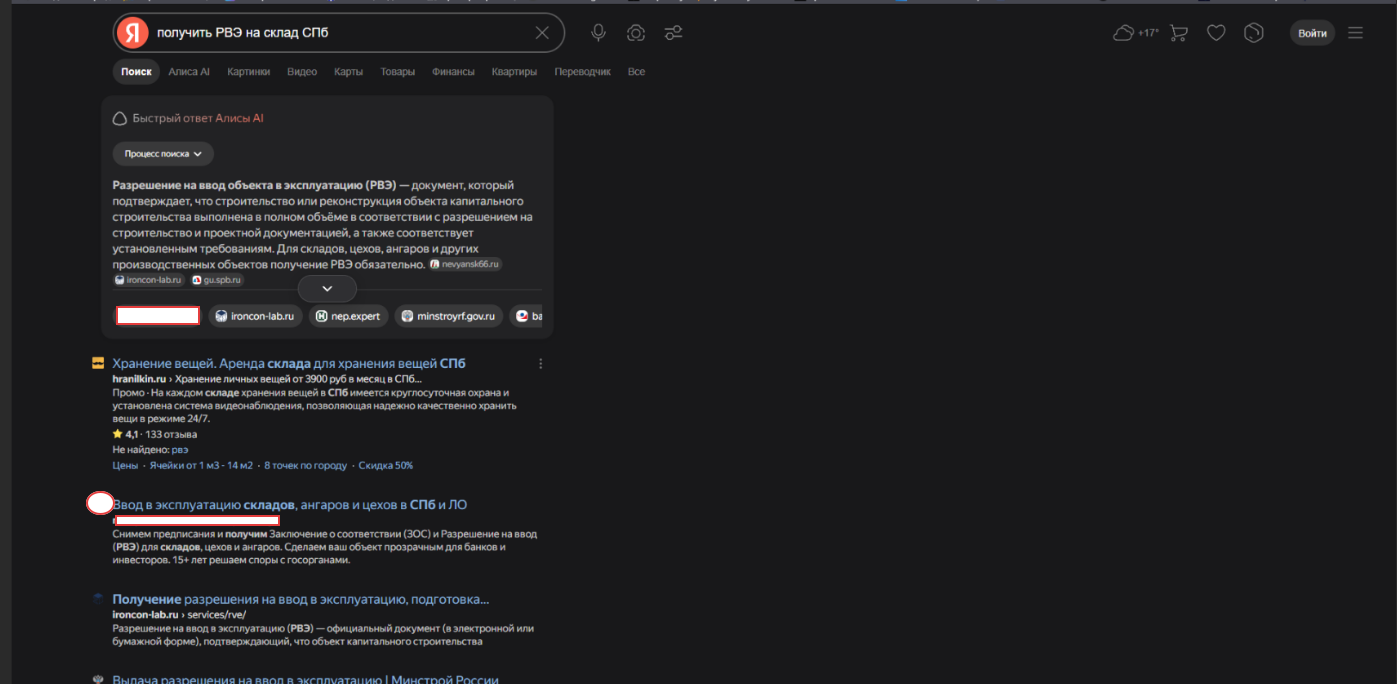This screenshot has height=684, width=1397.
Task: Clear the search query with the X
Action: coord(542,33)
